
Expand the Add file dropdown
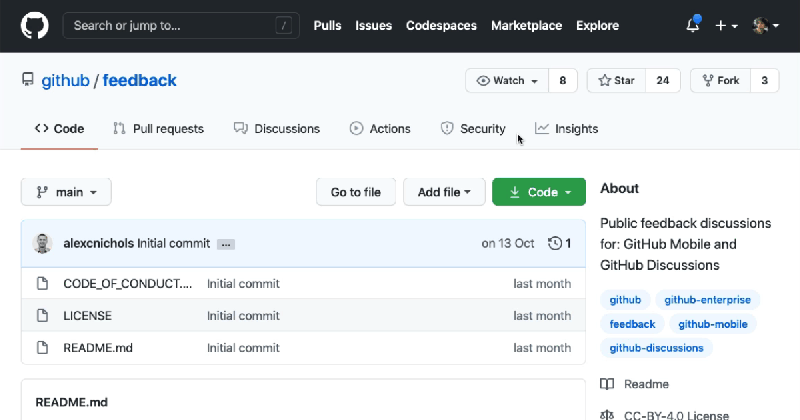click(444, 192)
